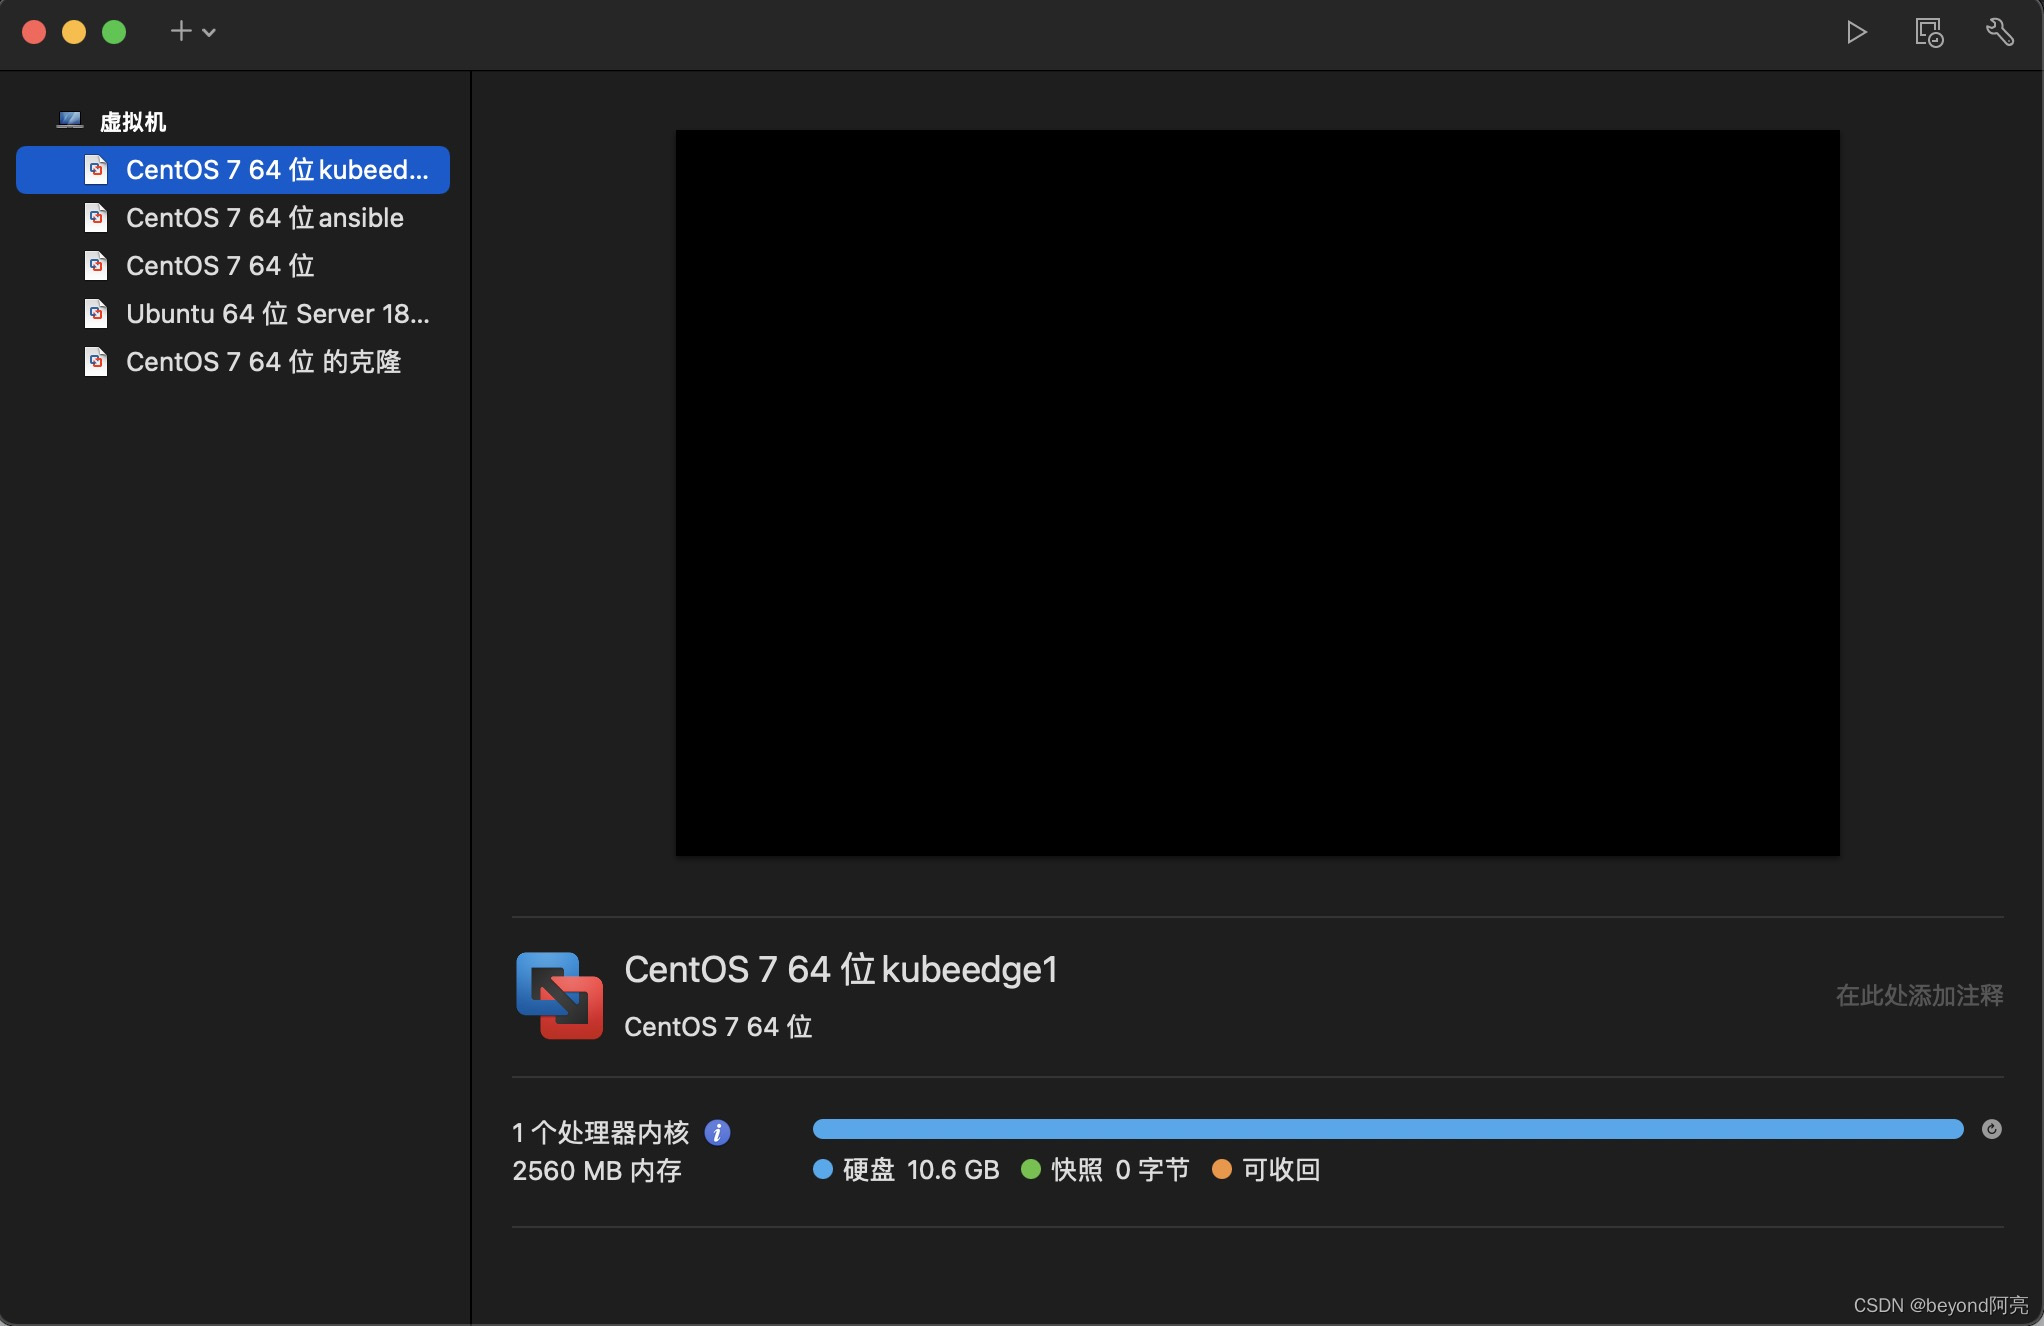Click the blue 硬盘 legend dot
Image resolution: width=2044 pixels, height=1326 pixels.
[823, 1169]
